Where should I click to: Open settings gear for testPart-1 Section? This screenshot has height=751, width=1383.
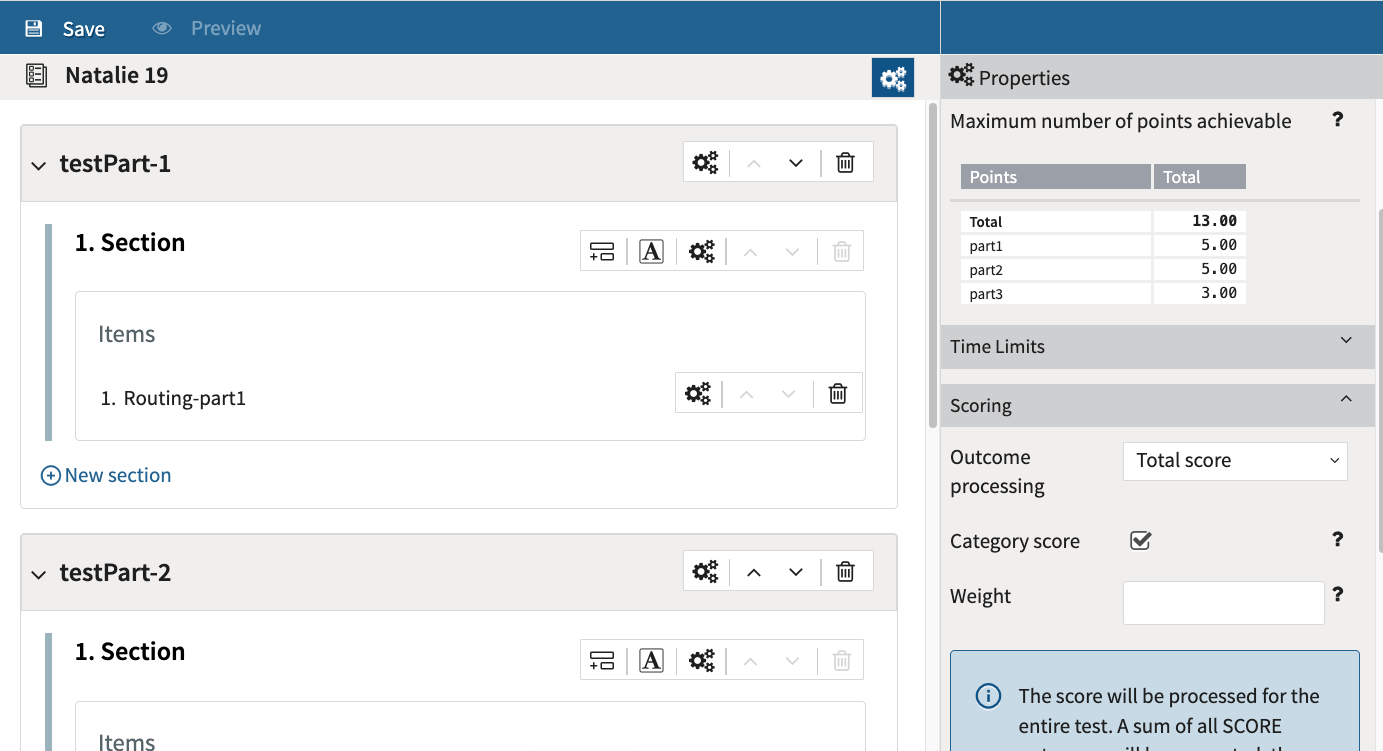coord(701,250)
